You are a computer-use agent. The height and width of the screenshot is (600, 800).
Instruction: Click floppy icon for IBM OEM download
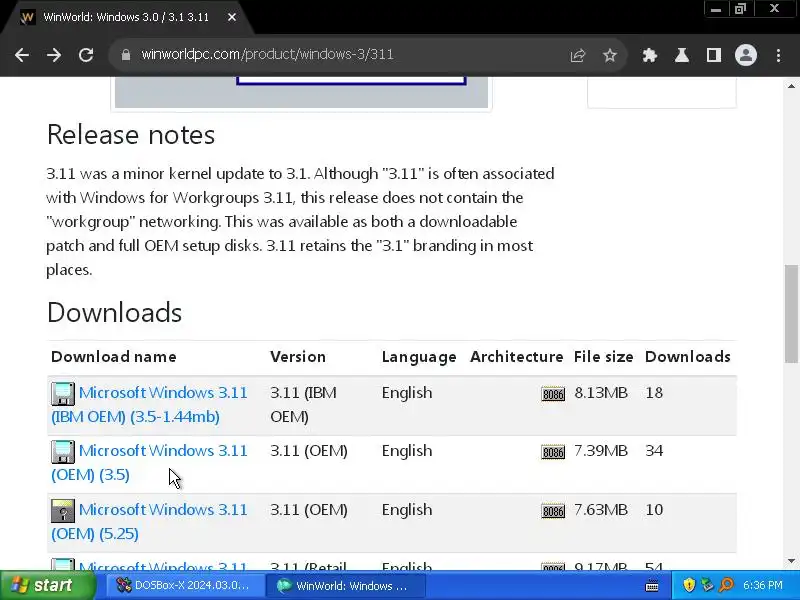pos(63,394)
